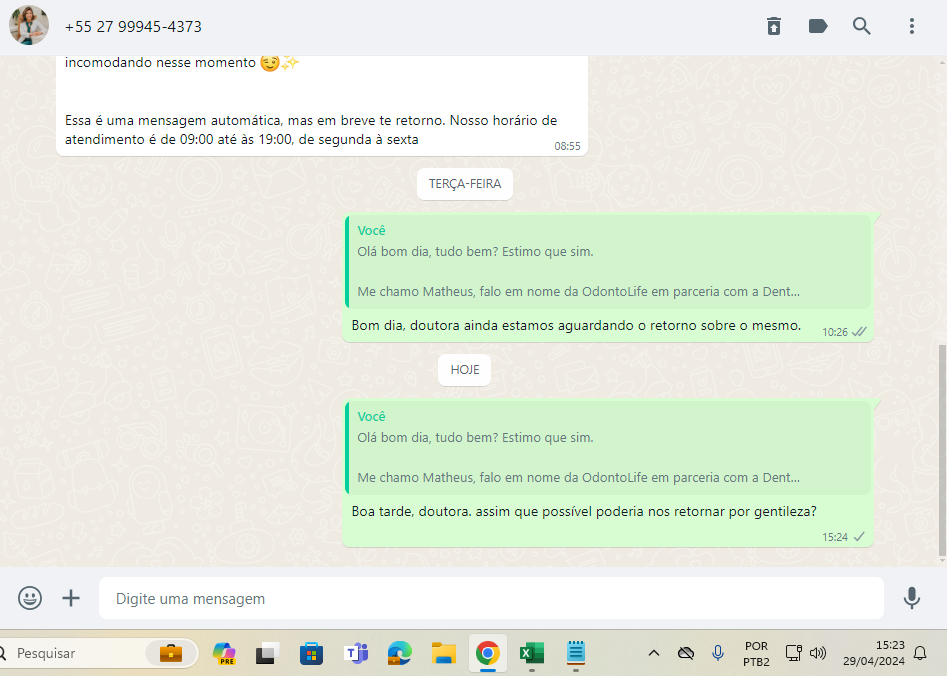Click the microphone tray icon
Viewport: 947px width, 676px height.
pos(717,653)
